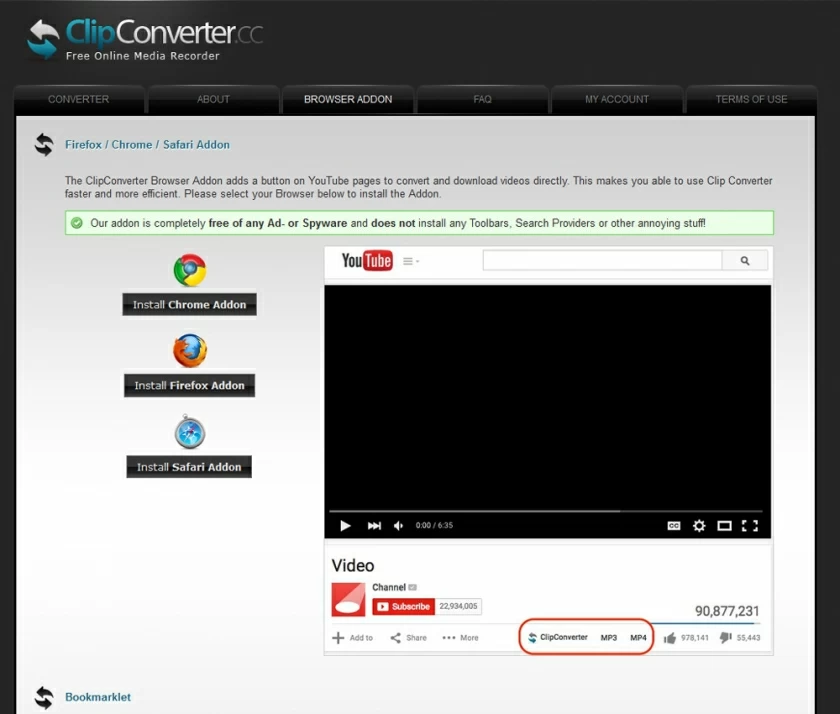Open the Add to playlist dropdown

pos(351,637)
